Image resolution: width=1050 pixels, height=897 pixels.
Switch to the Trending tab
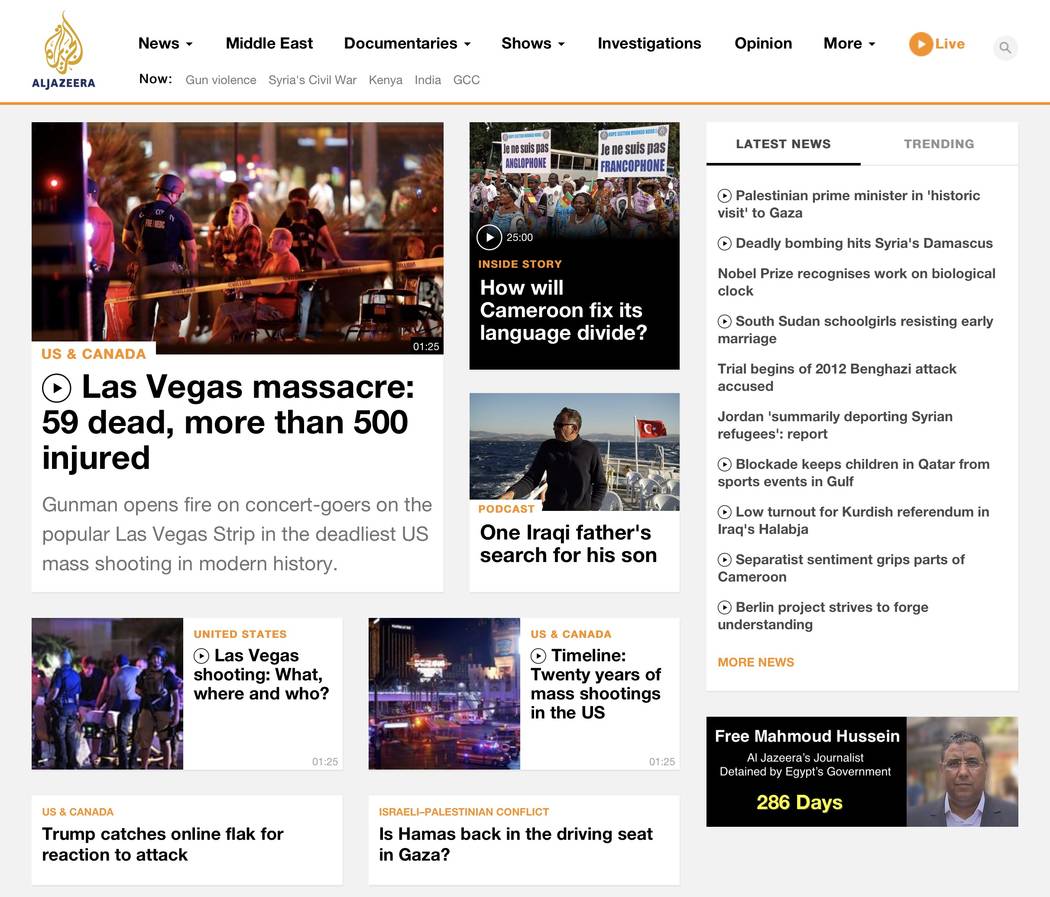pos(939,144)
